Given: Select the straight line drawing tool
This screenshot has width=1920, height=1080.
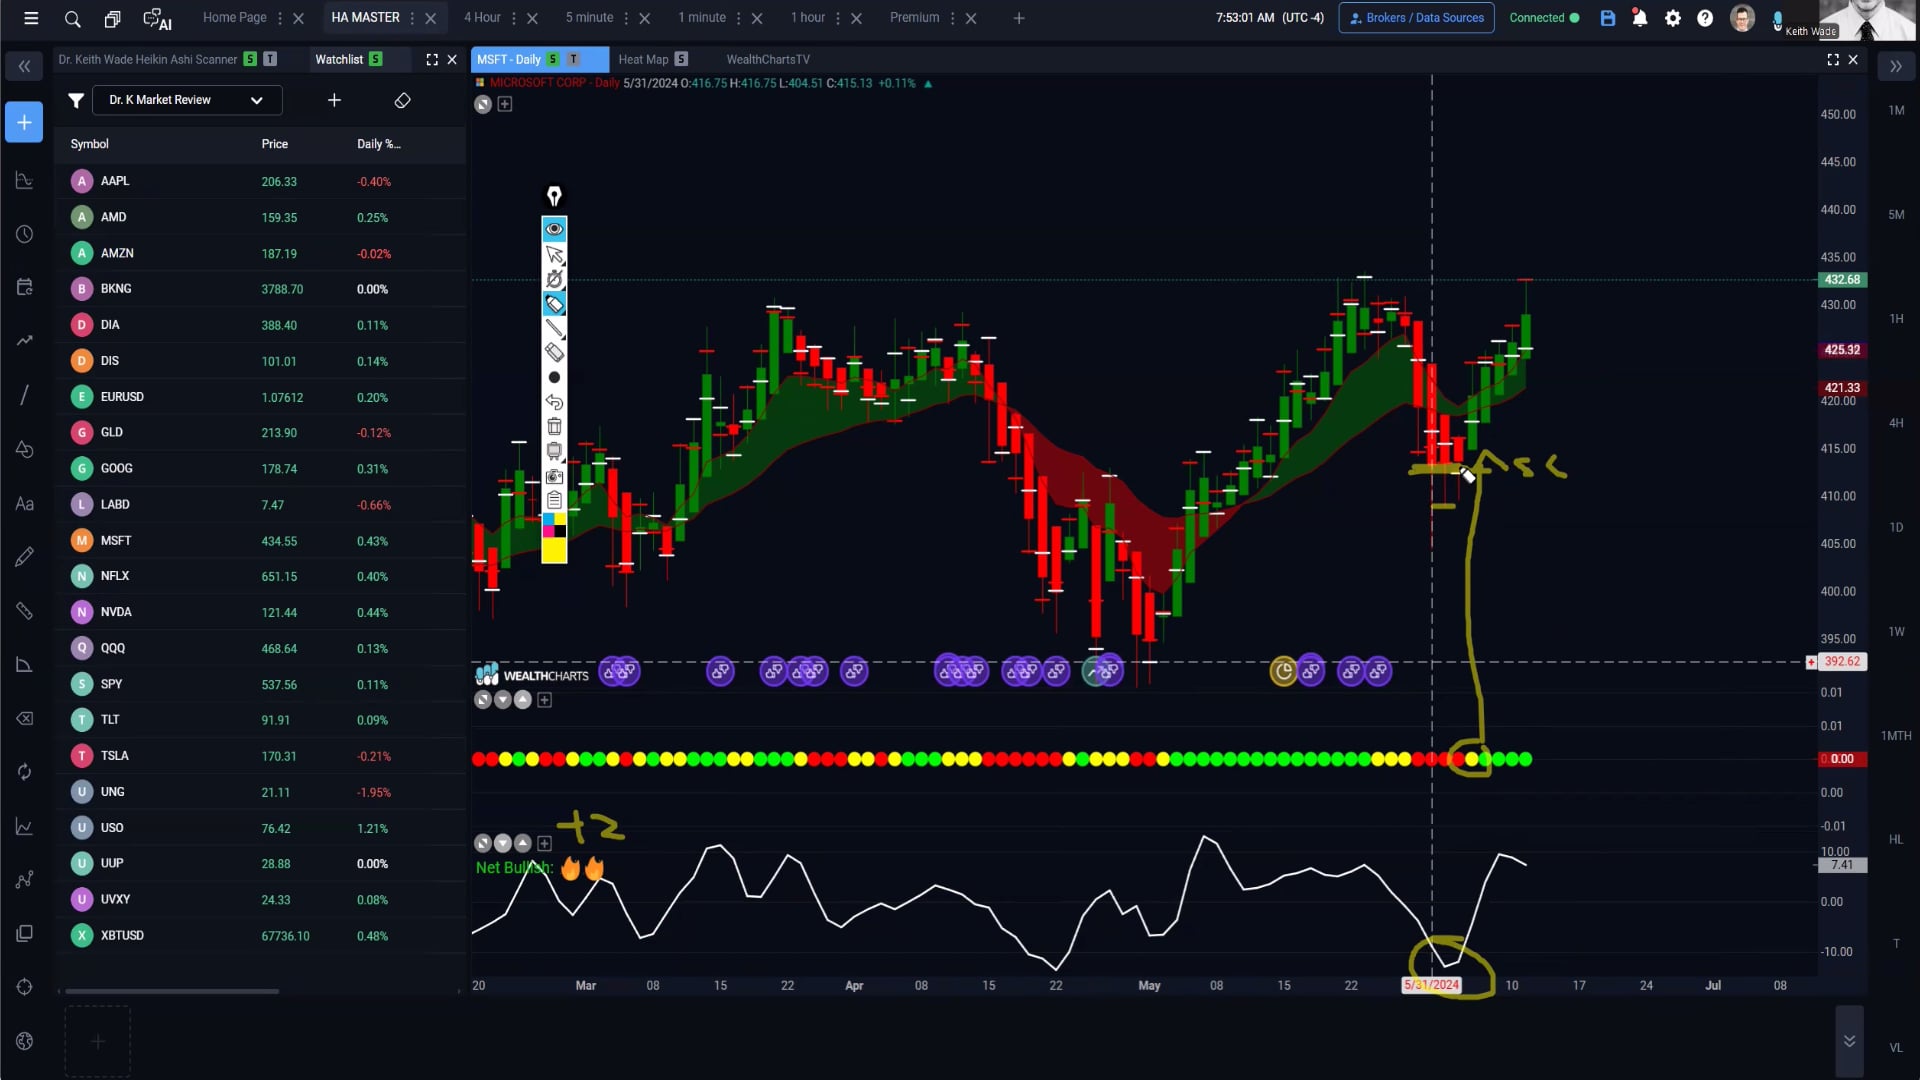Looking at the screenshot, I should click(554, 328).
